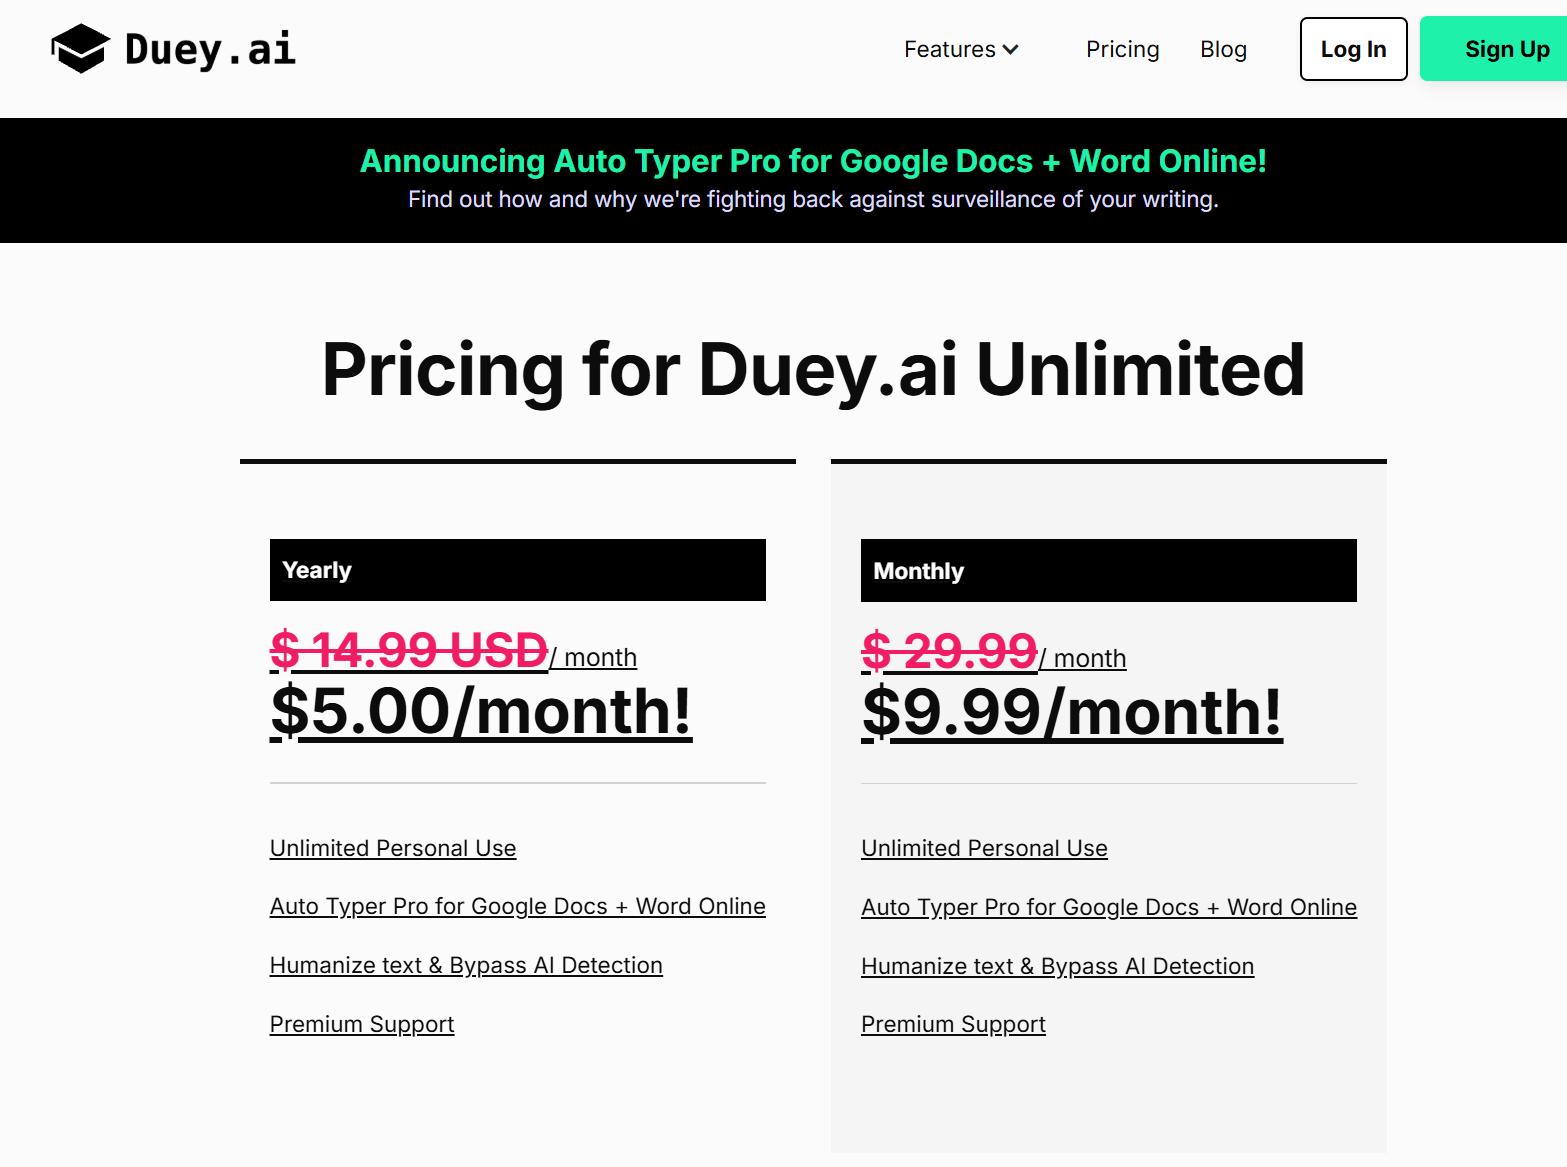Open Unlimited Personal Use under Monthly plan
Viewport: 1567px width, 1167px height.
click(x=984, y=848)
